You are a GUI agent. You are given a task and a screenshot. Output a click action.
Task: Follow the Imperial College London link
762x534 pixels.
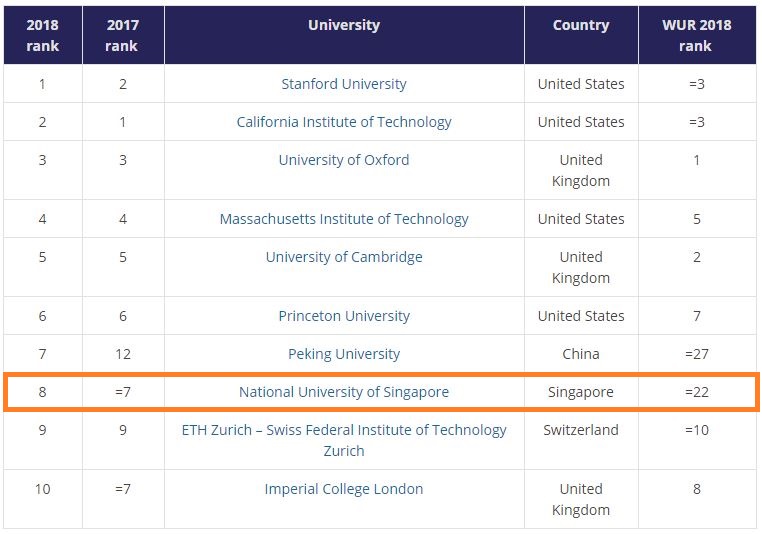(x=344, y=489)
